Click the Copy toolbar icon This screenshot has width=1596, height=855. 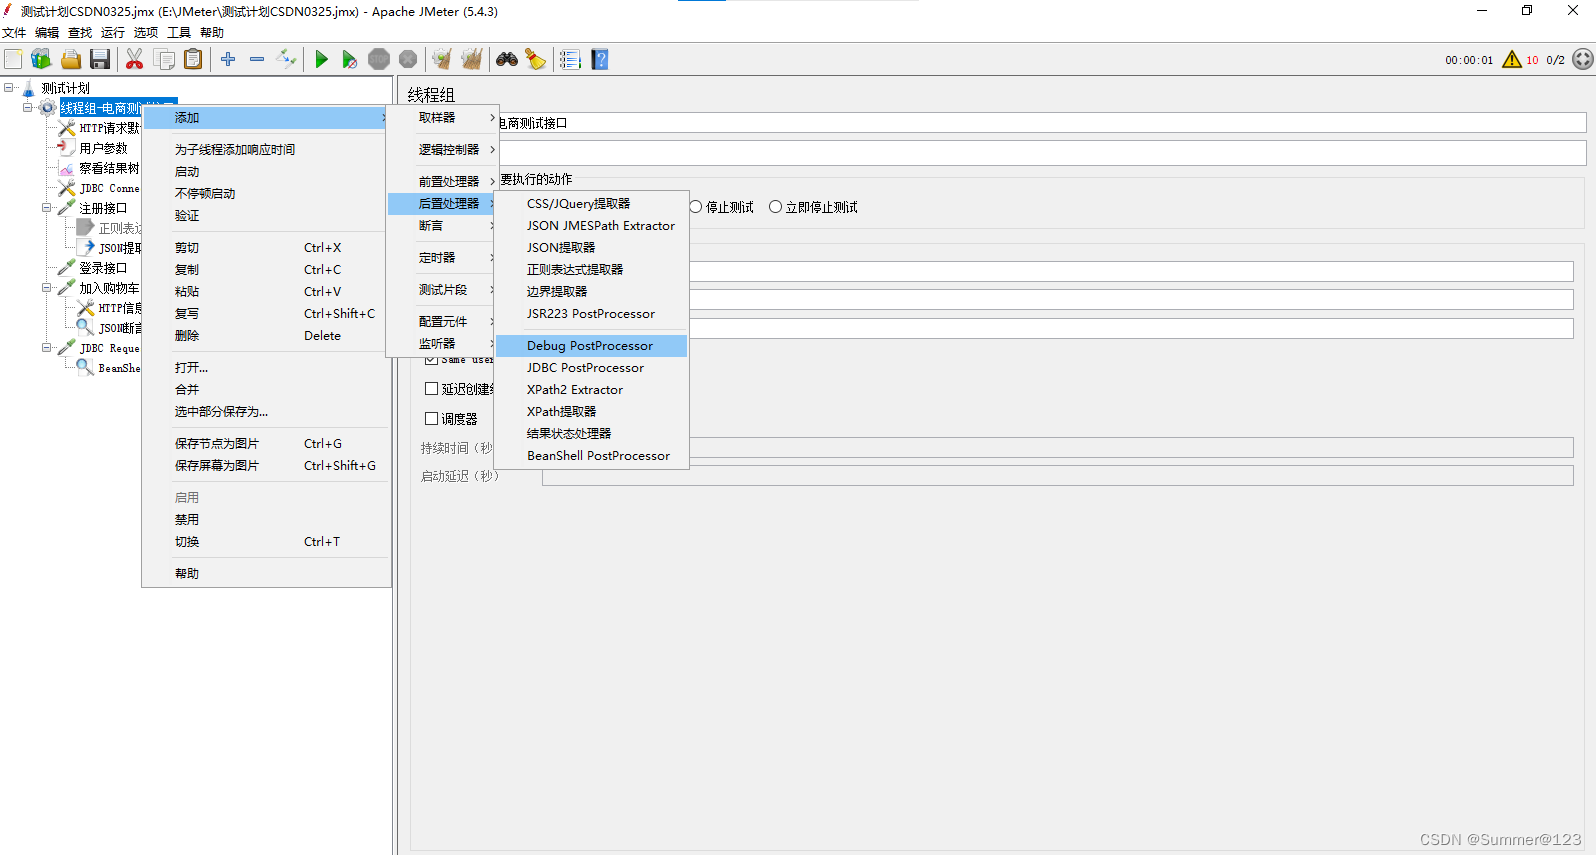164,59
